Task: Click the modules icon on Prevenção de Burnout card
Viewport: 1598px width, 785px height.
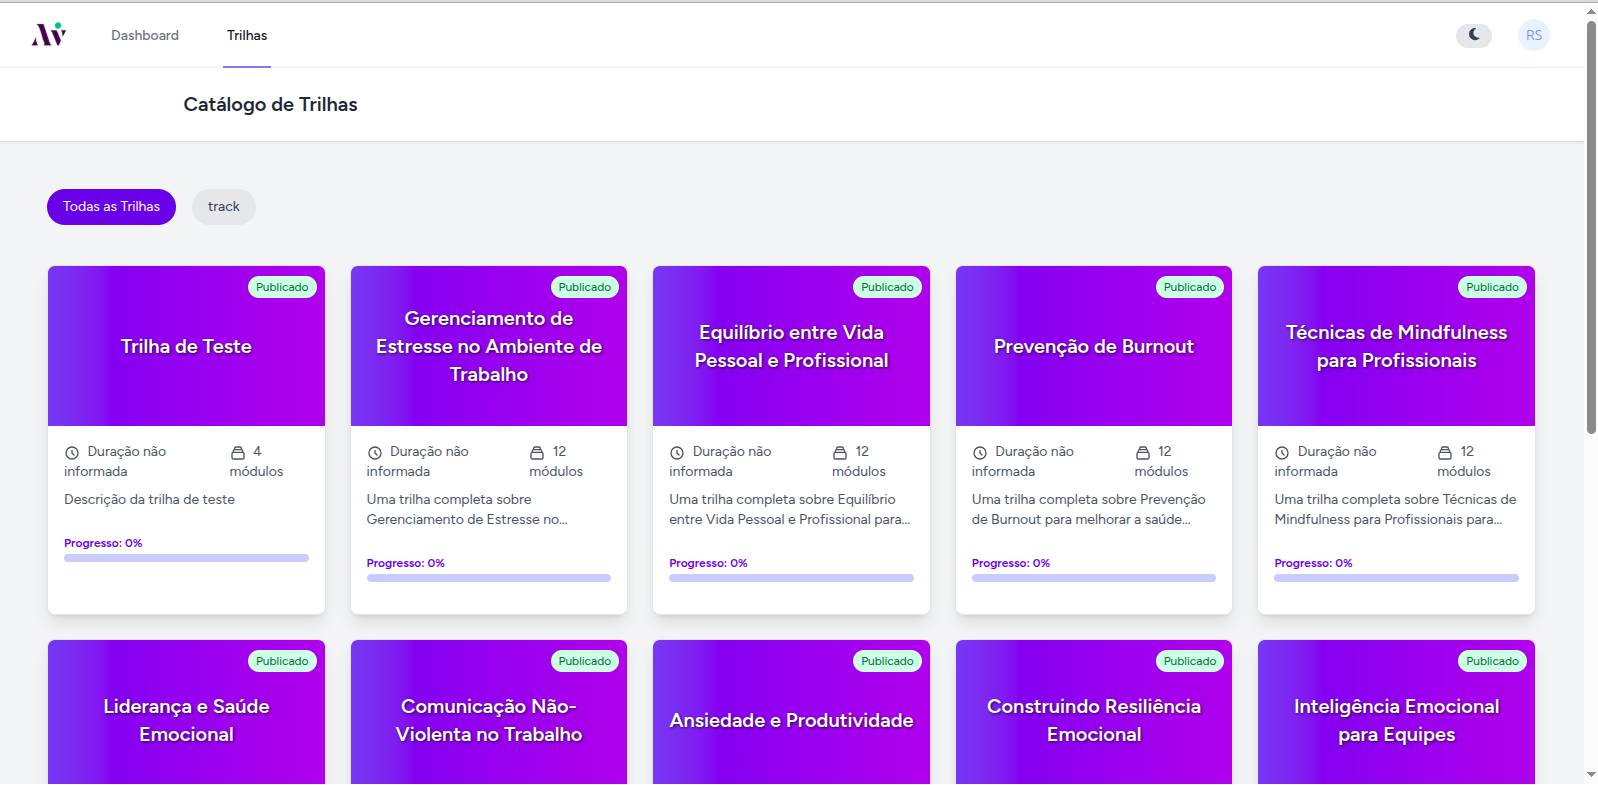Action: point(1143,453)
